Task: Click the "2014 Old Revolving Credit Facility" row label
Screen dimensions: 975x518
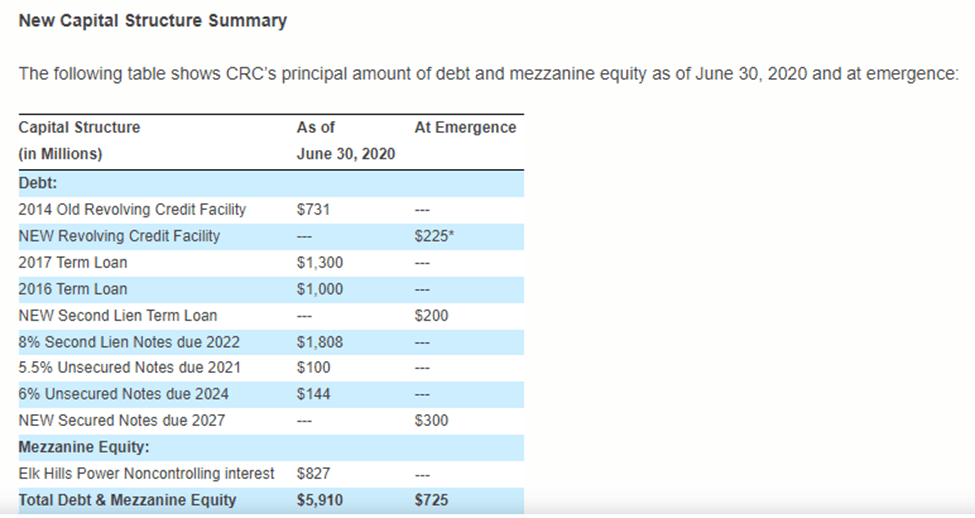Action: click(132, 210)
